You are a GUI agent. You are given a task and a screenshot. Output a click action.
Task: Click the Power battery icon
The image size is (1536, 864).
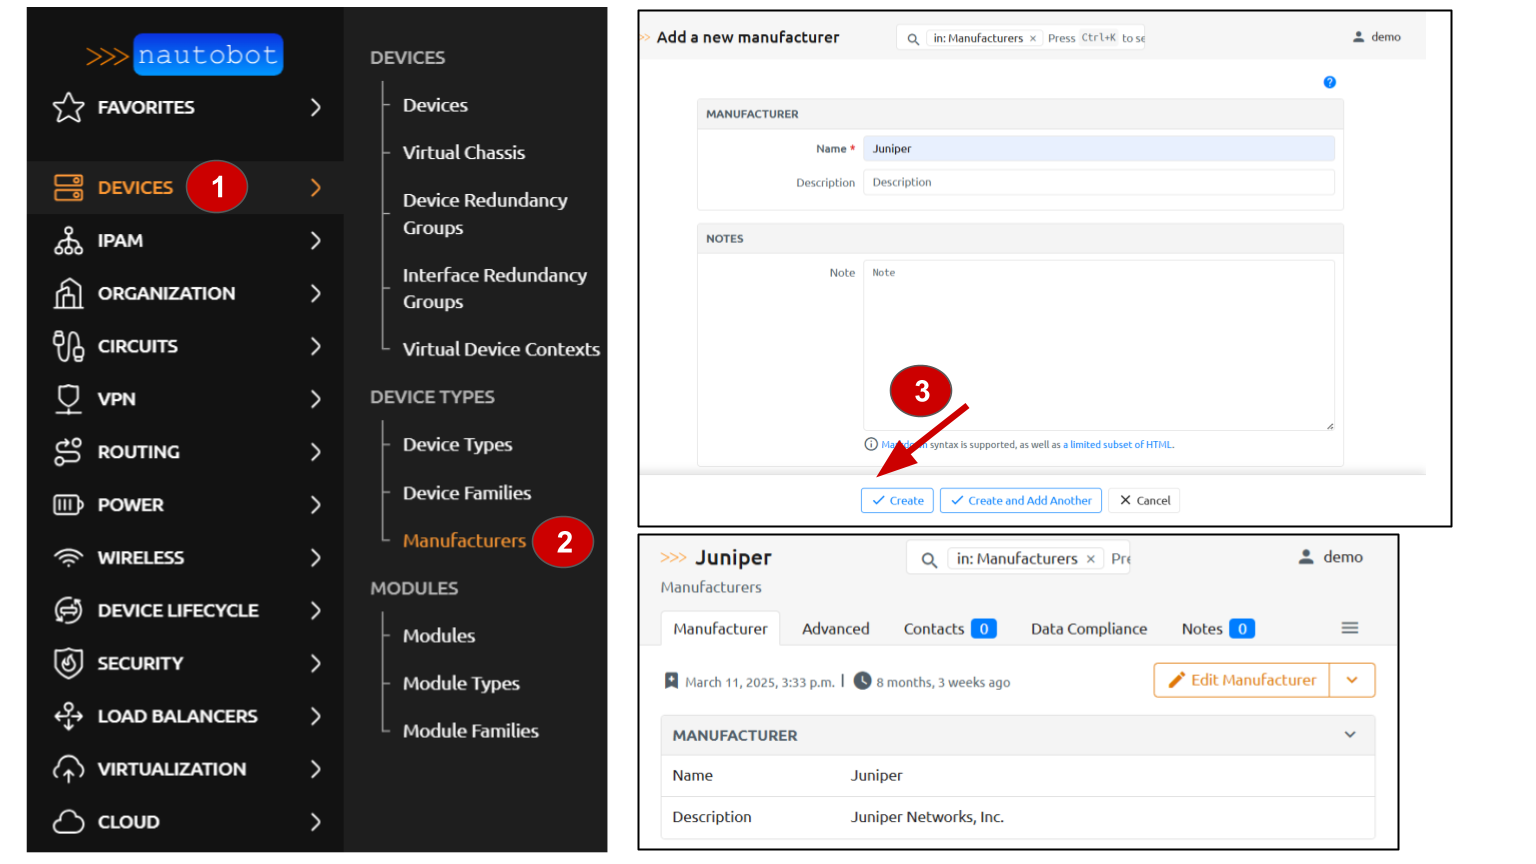[x=68, y=505]
